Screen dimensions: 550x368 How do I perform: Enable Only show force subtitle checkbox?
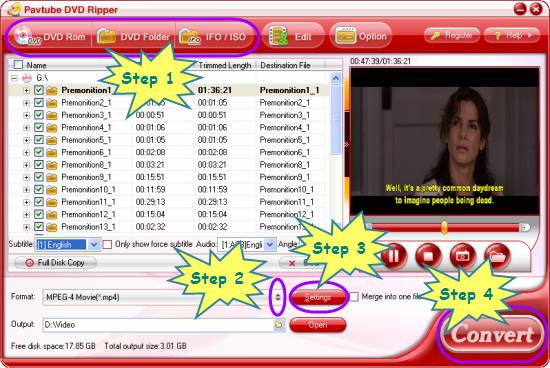[107, 244]
